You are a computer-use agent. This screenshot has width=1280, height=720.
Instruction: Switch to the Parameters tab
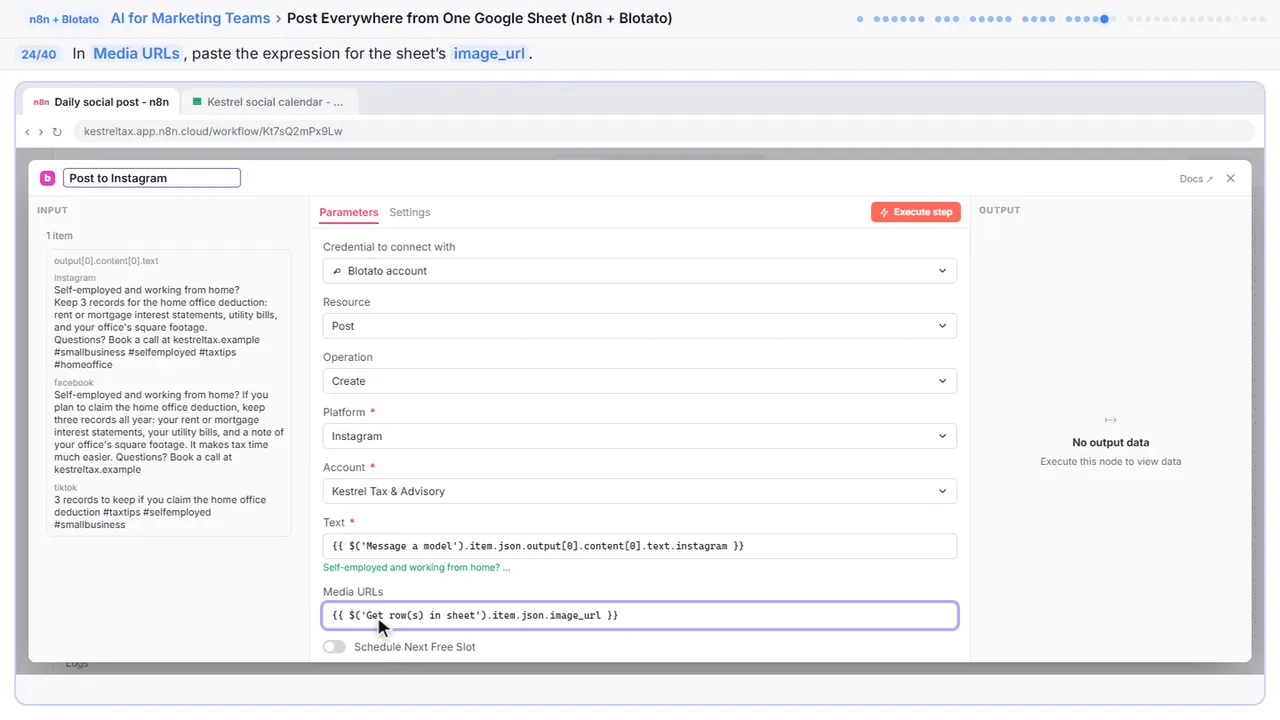[349, 212]
